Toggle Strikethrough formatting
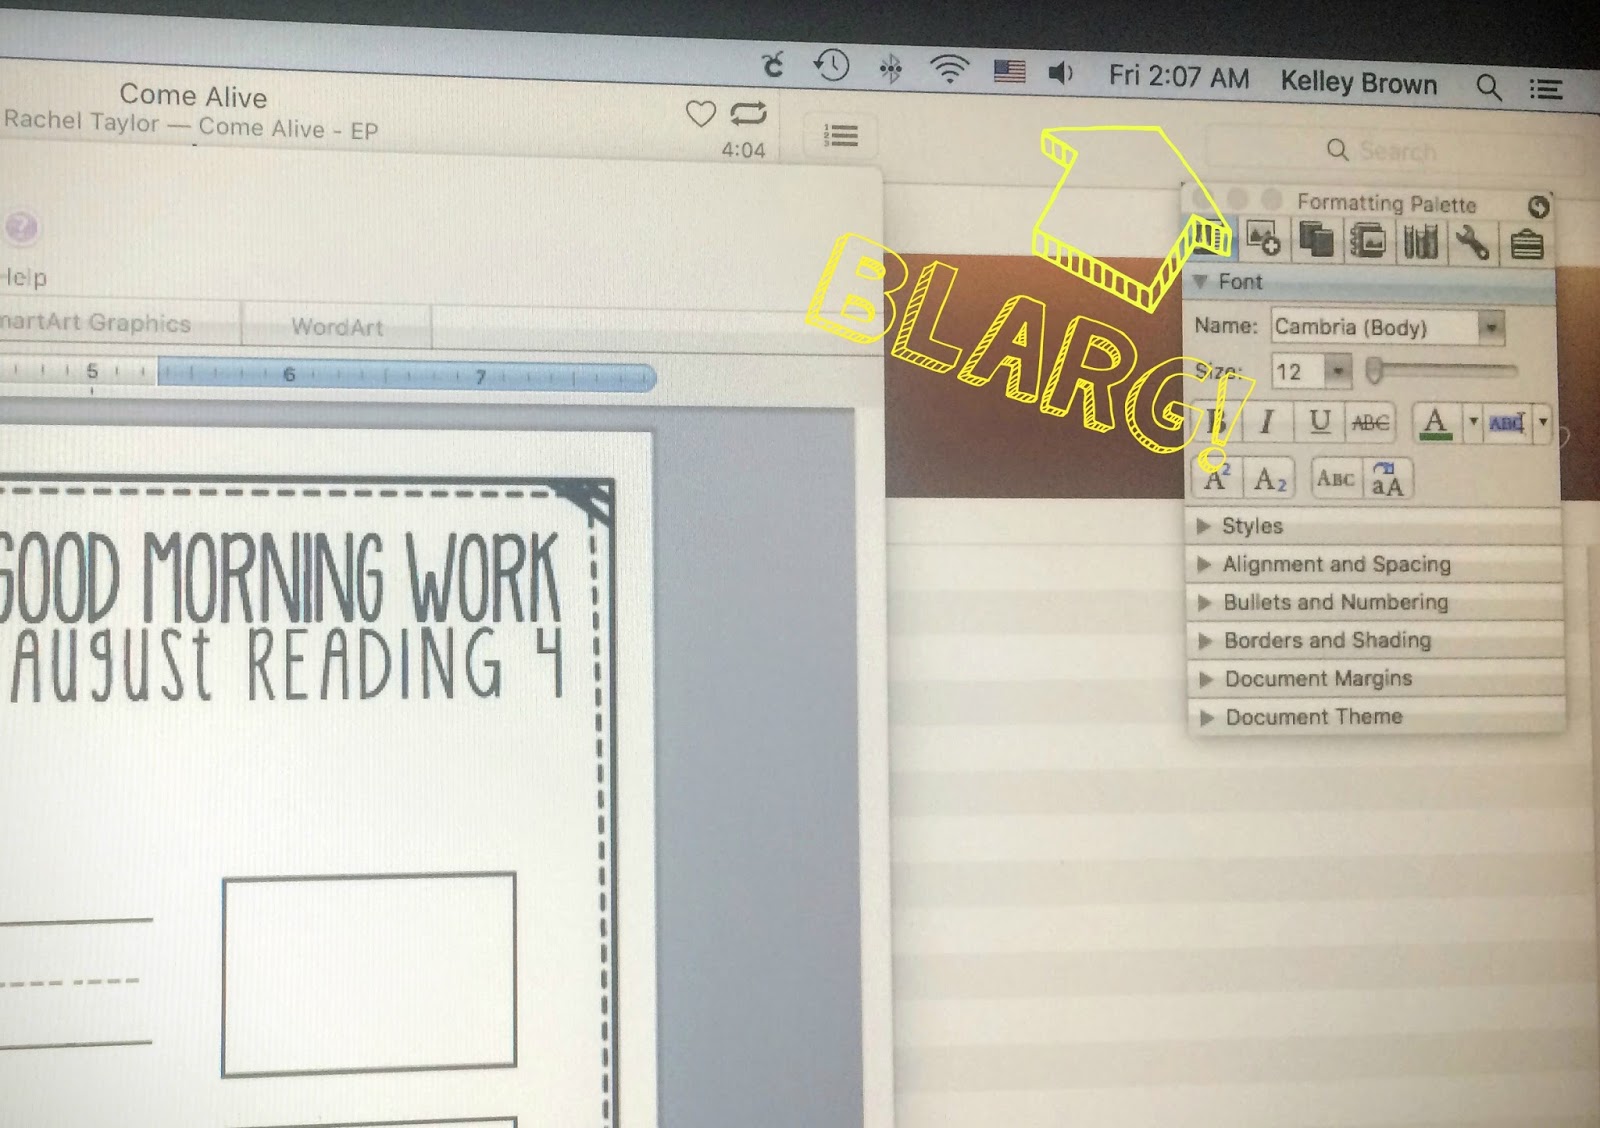The height and width of the screenshot is (1128, 1600). click(1370, 423)
